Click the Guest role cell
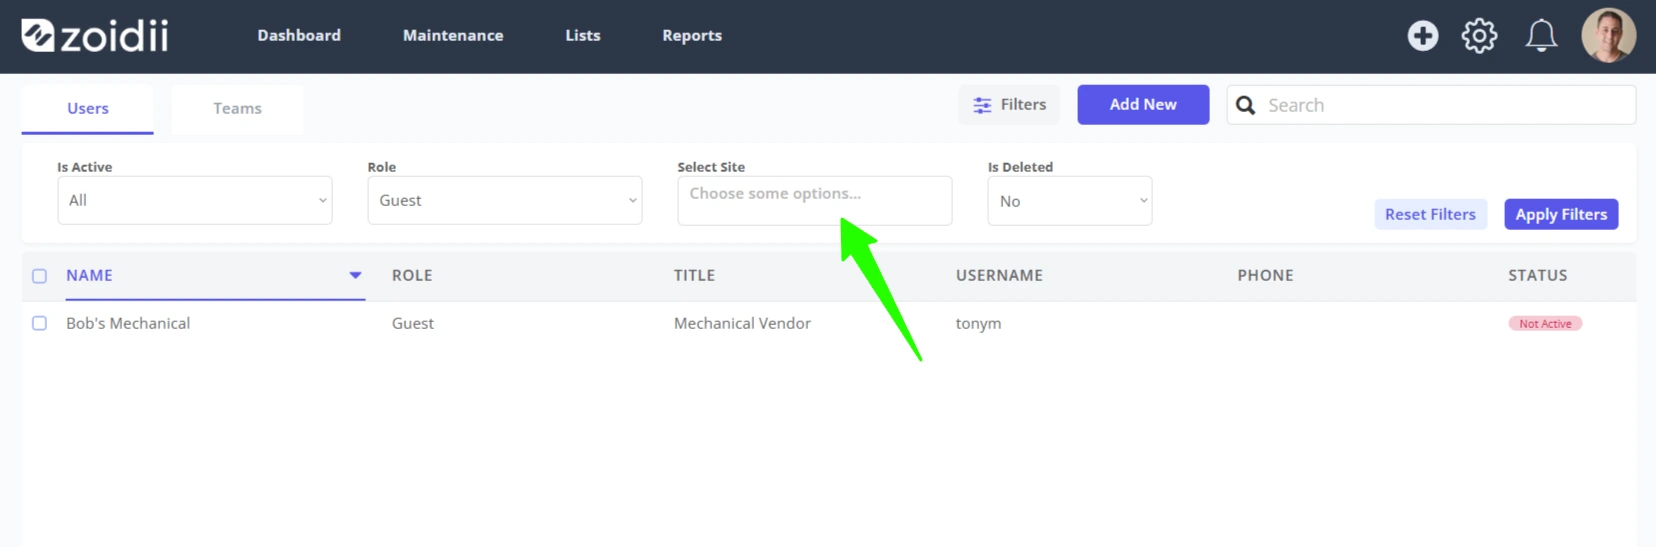1656x547 pixels. click(413, 323)
